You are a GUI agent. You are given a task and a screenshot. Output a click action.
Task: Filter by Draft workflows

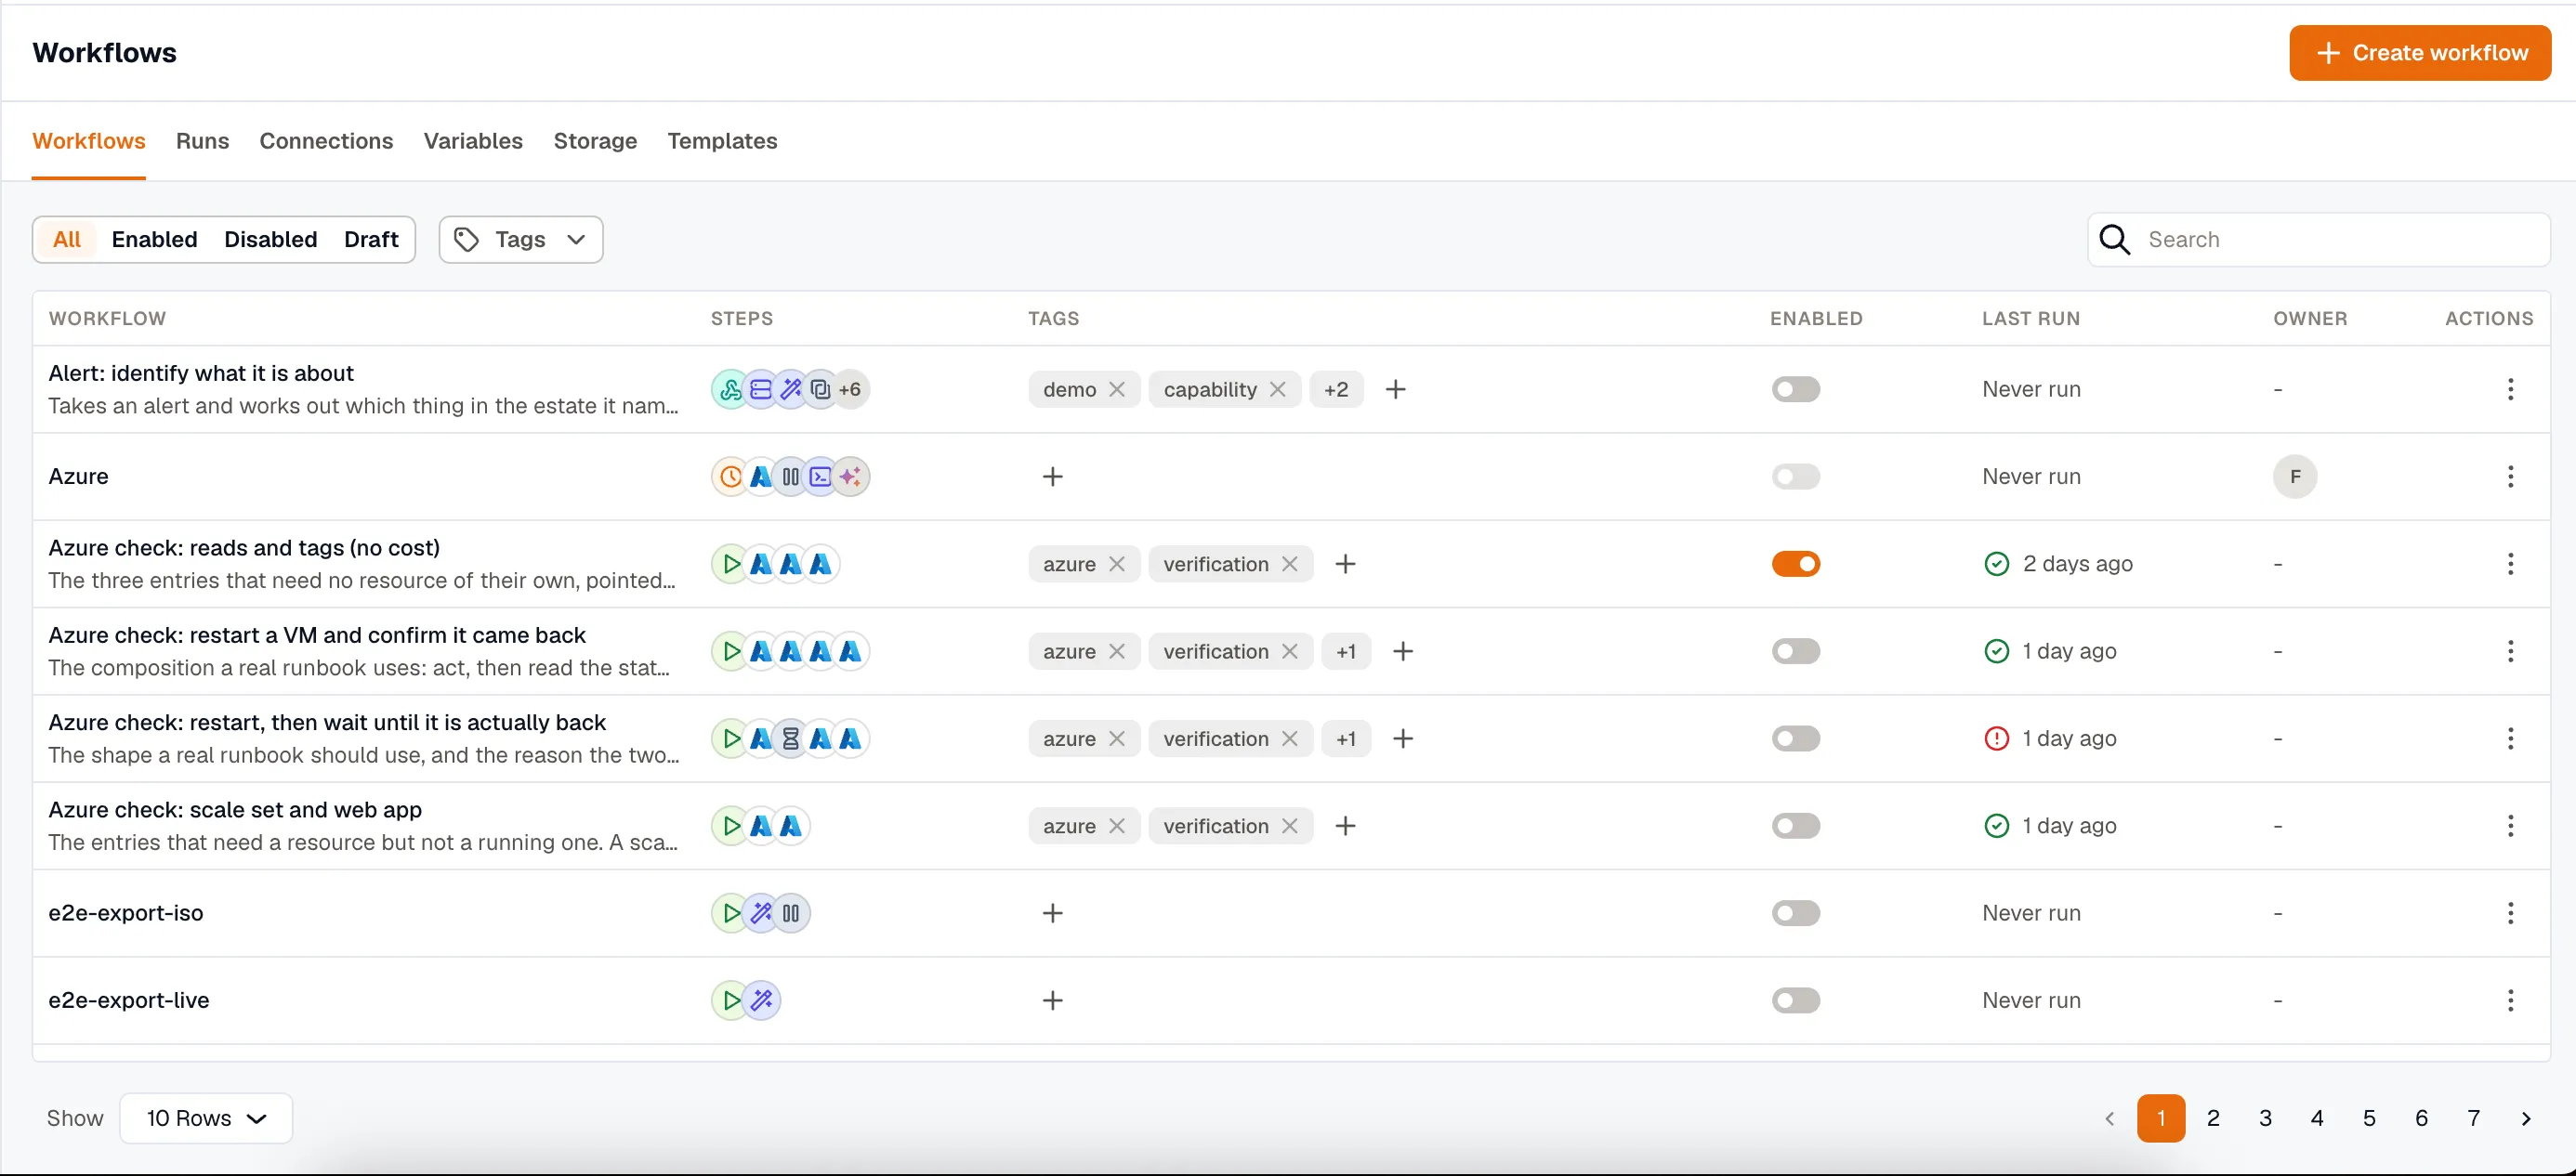point(371,239)
